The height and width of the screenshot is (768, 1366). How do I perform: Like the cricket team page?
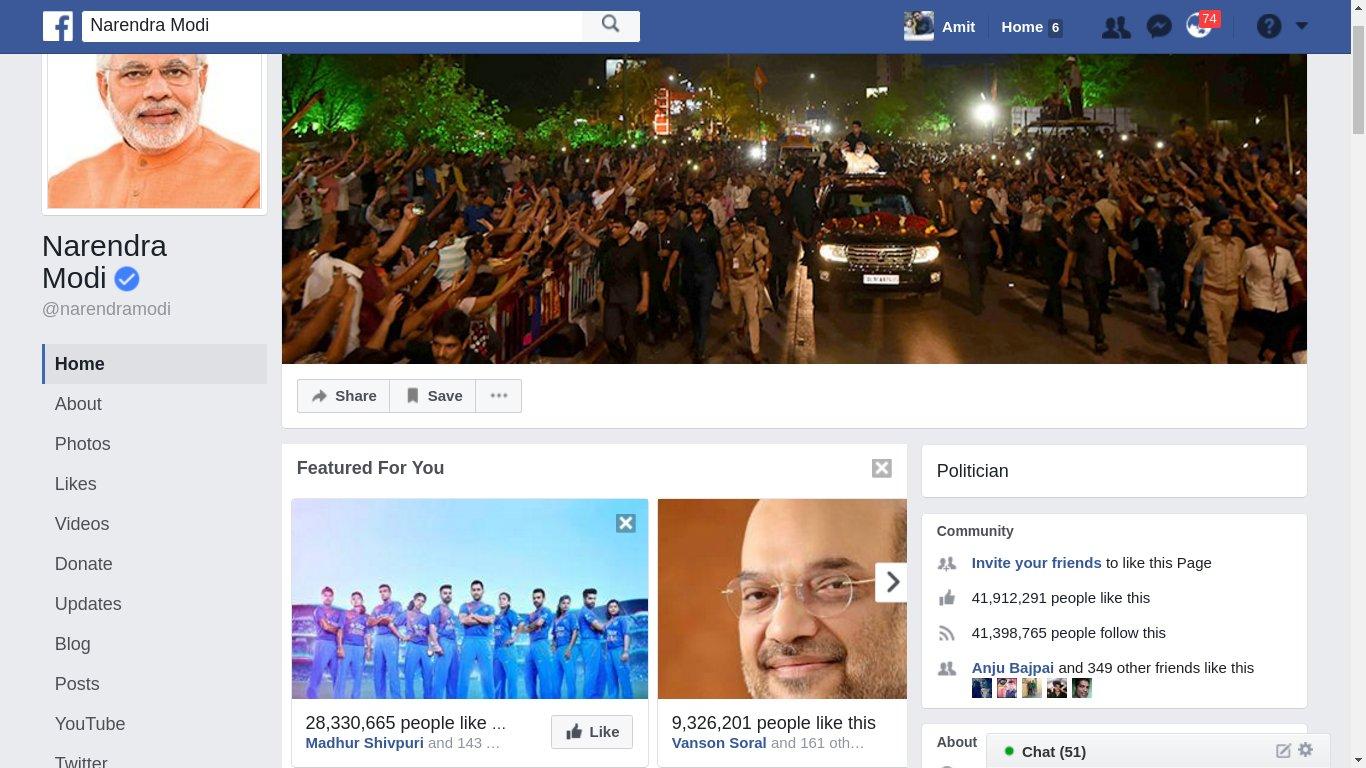(592, 732)
